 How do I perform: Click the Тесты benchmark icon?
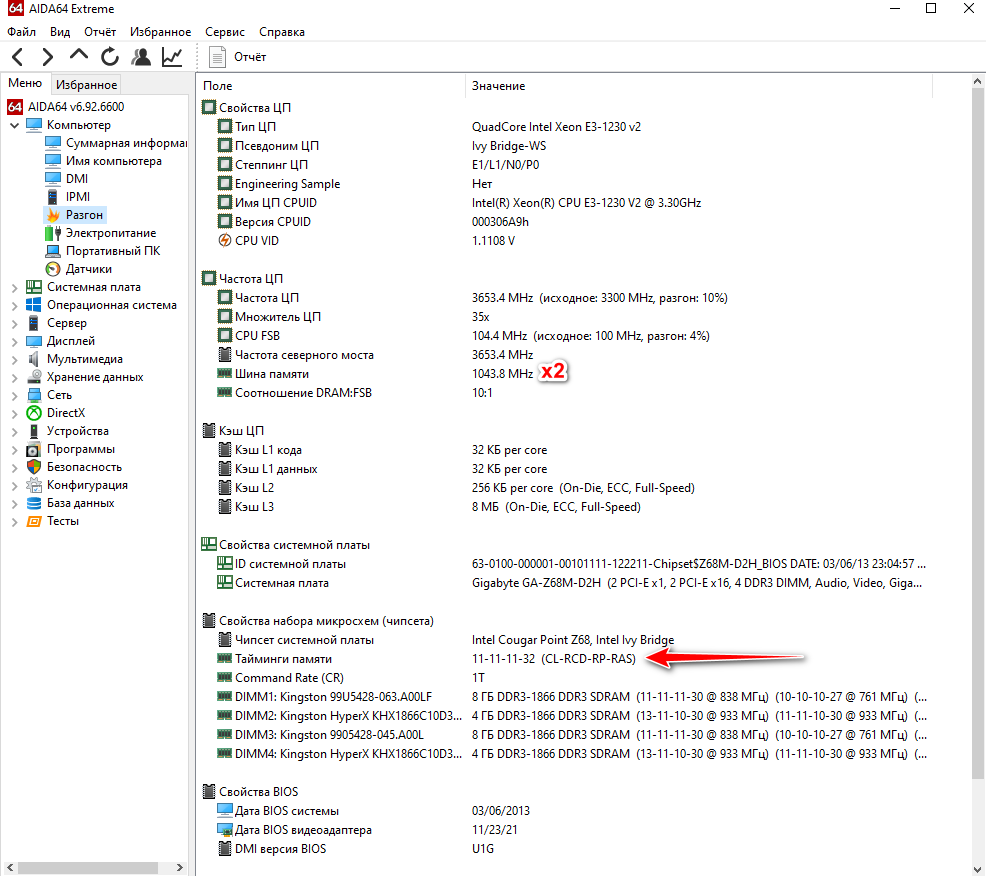[x=34, y=521]
